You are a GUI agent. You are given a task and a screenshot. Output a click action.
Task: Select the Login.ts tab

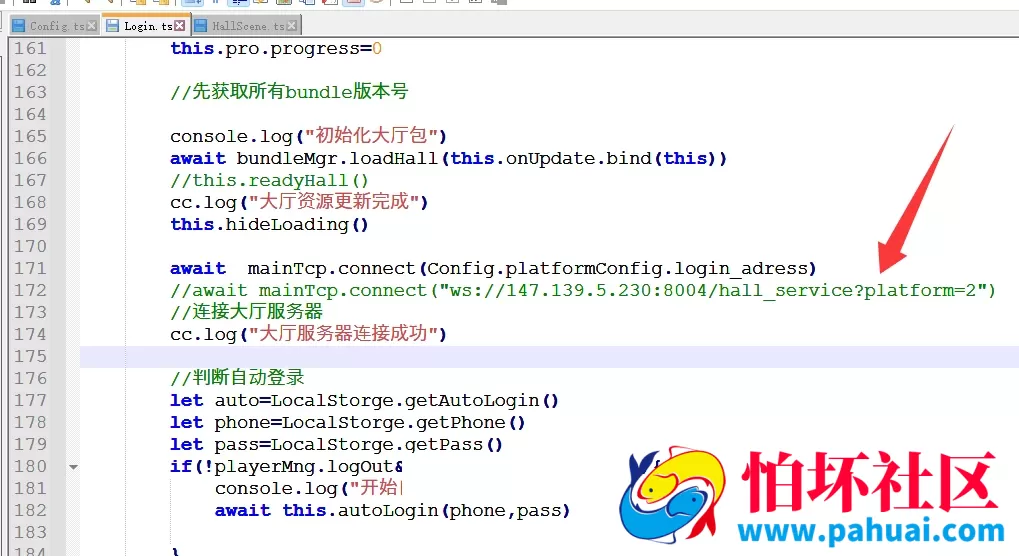coord(147,26)
